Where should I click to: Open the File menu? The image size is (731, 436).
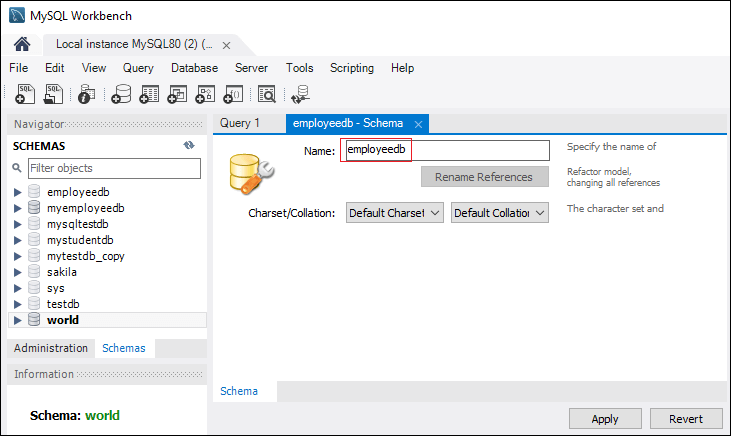[19, 68]
